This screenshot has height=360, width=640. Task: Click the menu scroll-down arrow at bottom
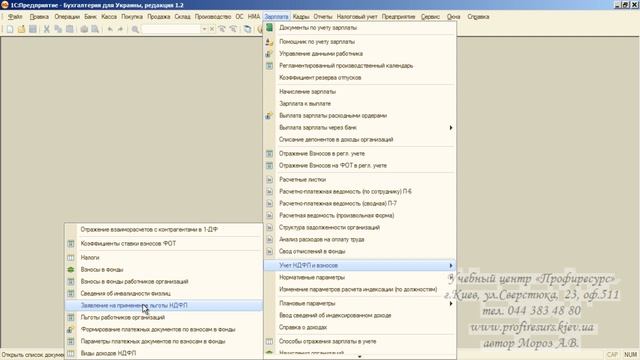point(360,357)
